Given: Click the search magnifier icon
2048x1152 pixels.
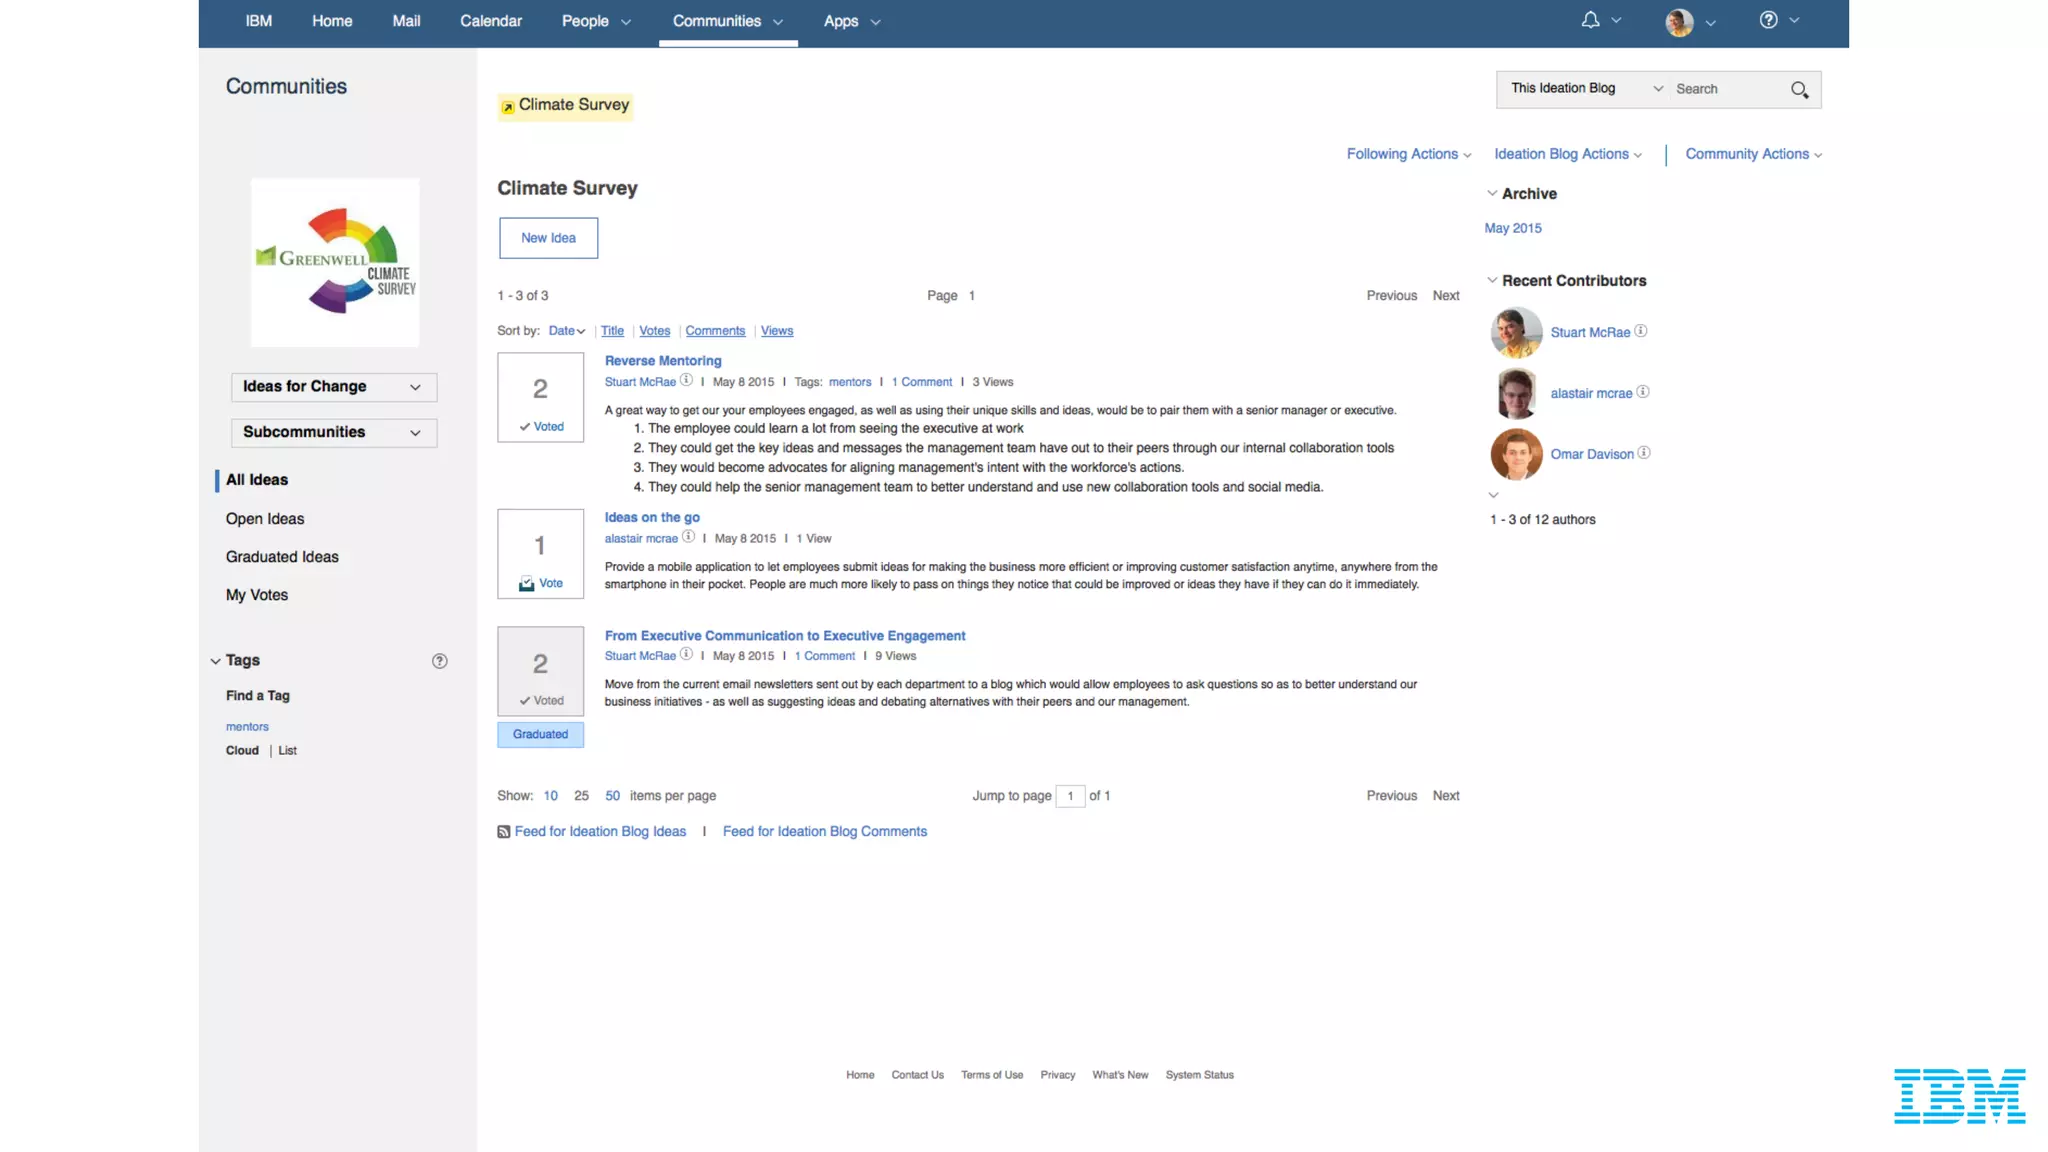Looking at the screenshot, I should (1799, 90).
